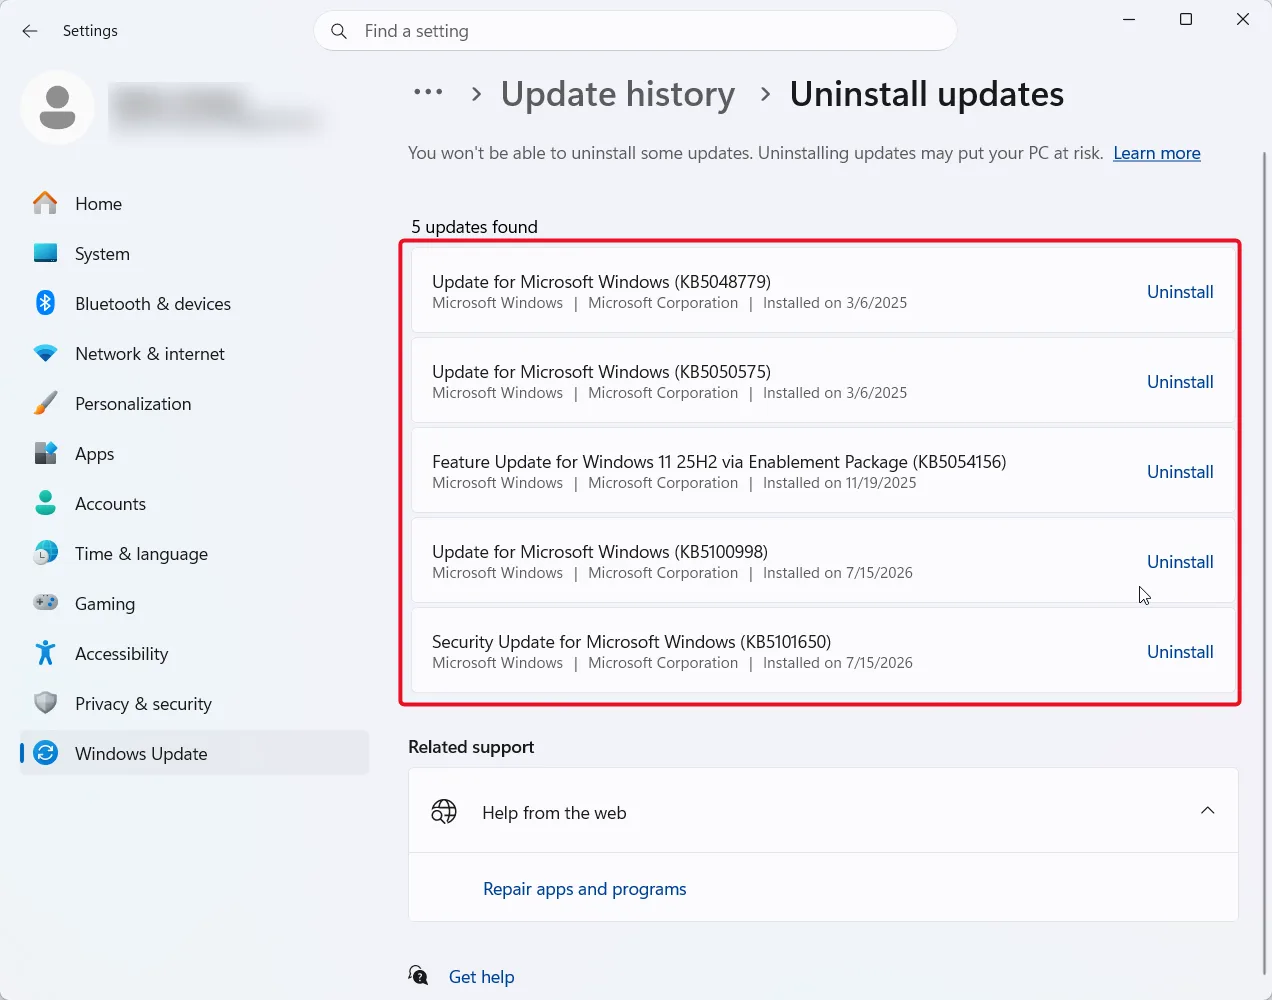The height and width of the screenshot is (1000, 1272).
Task: Open the Learn more link
Action: (1157, 153)
